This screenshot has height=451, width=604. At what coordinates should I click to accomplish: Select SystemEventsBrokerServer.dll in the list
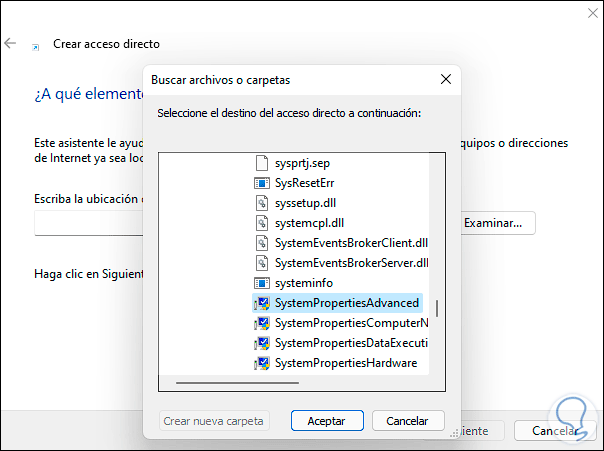(350, 263)
